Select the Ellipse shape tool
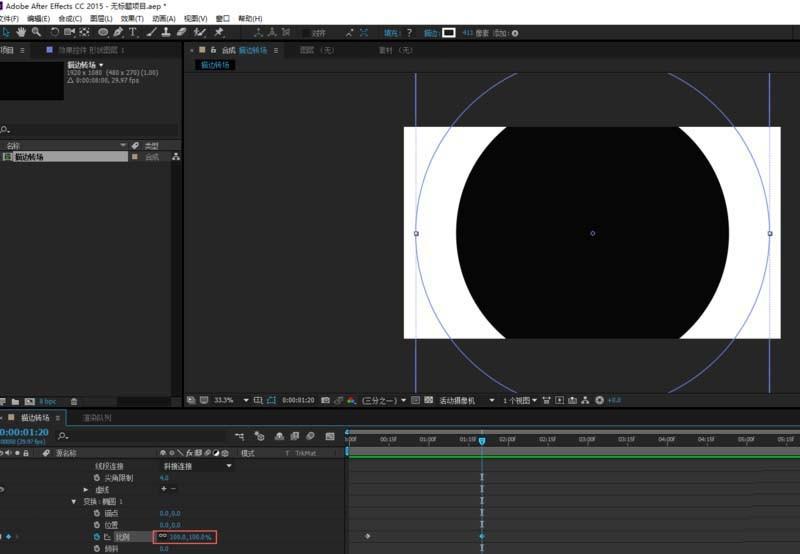Image resolution: width=800 pixels, height=554 pixels. click(103, 32)
